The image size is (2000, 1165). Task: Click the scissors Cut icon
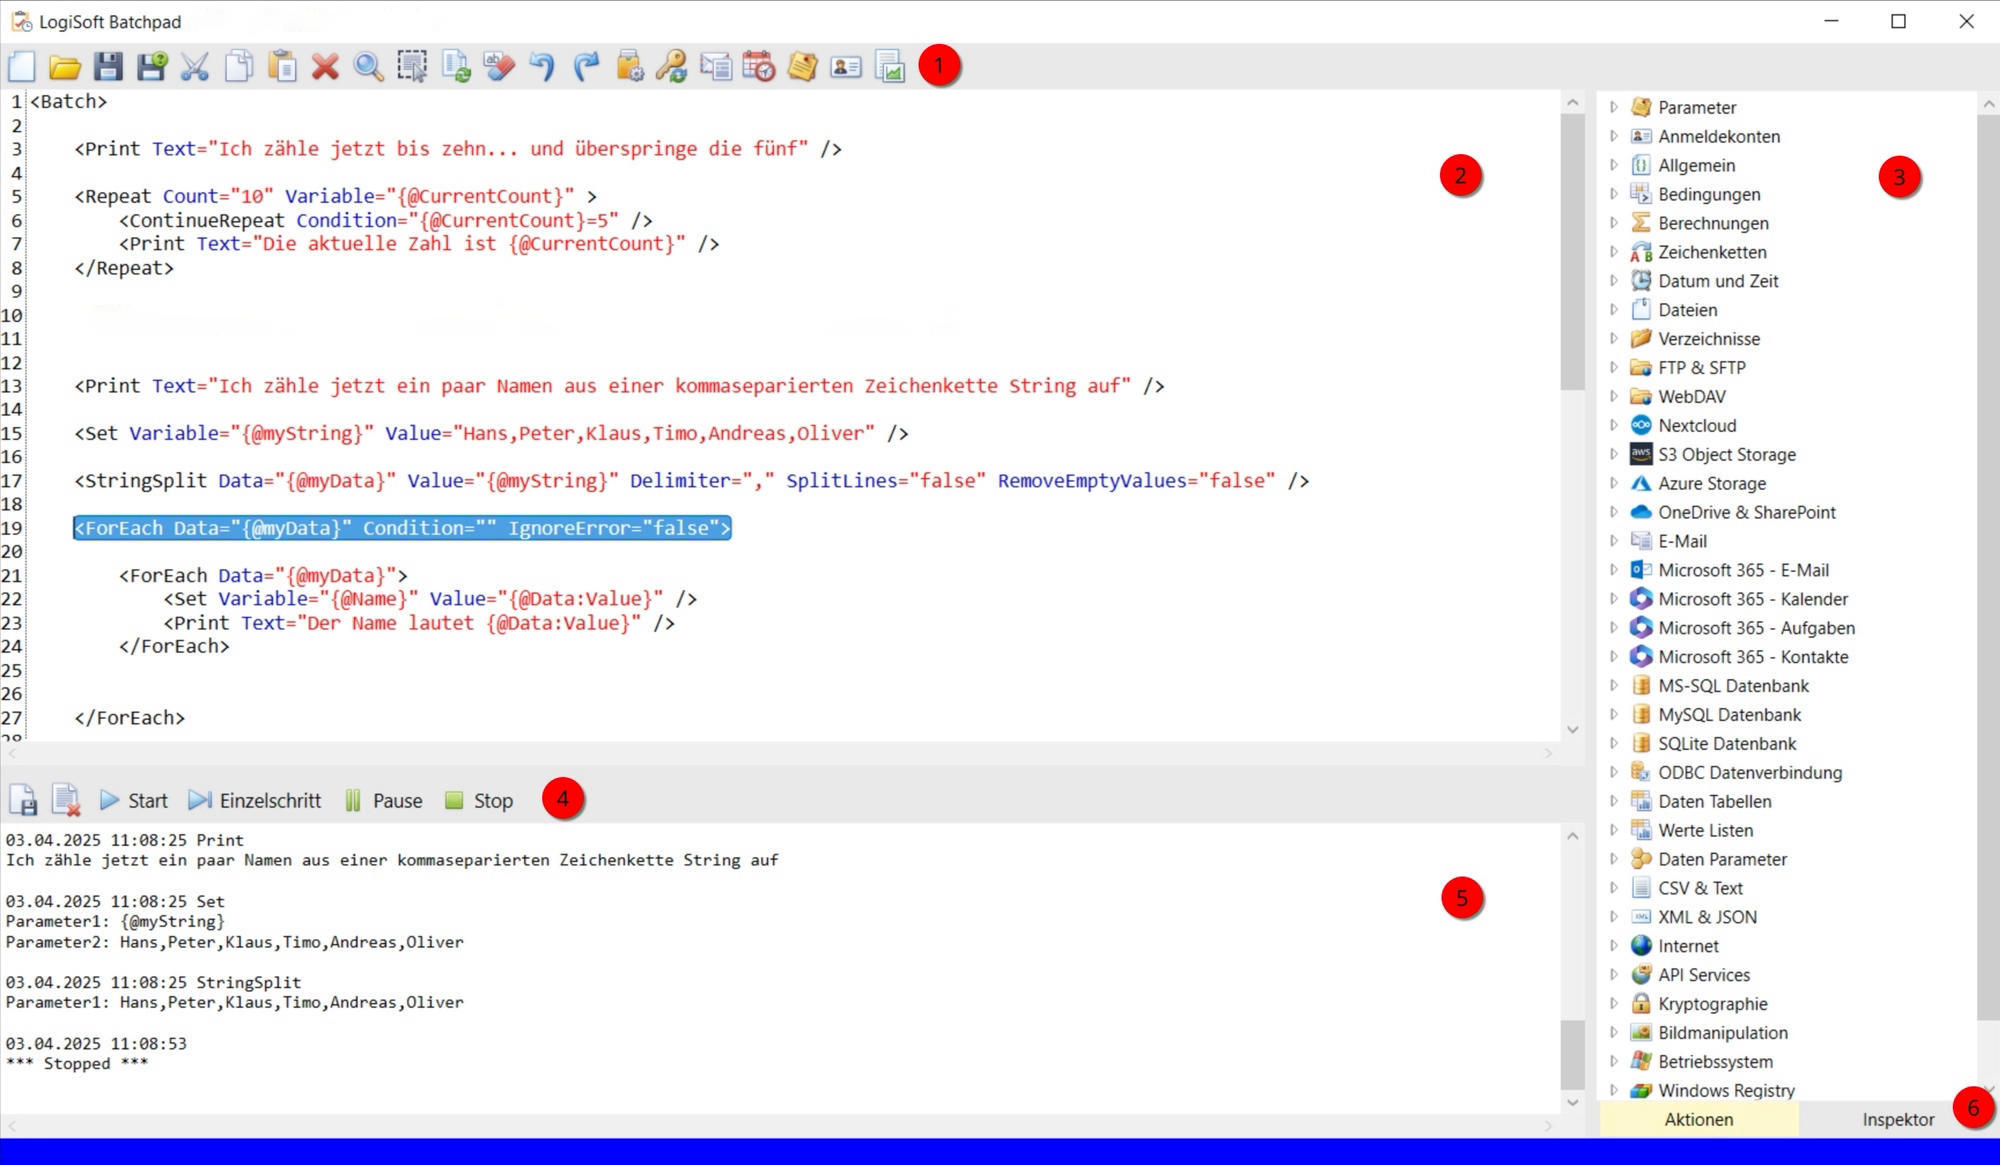pos(194,67)
